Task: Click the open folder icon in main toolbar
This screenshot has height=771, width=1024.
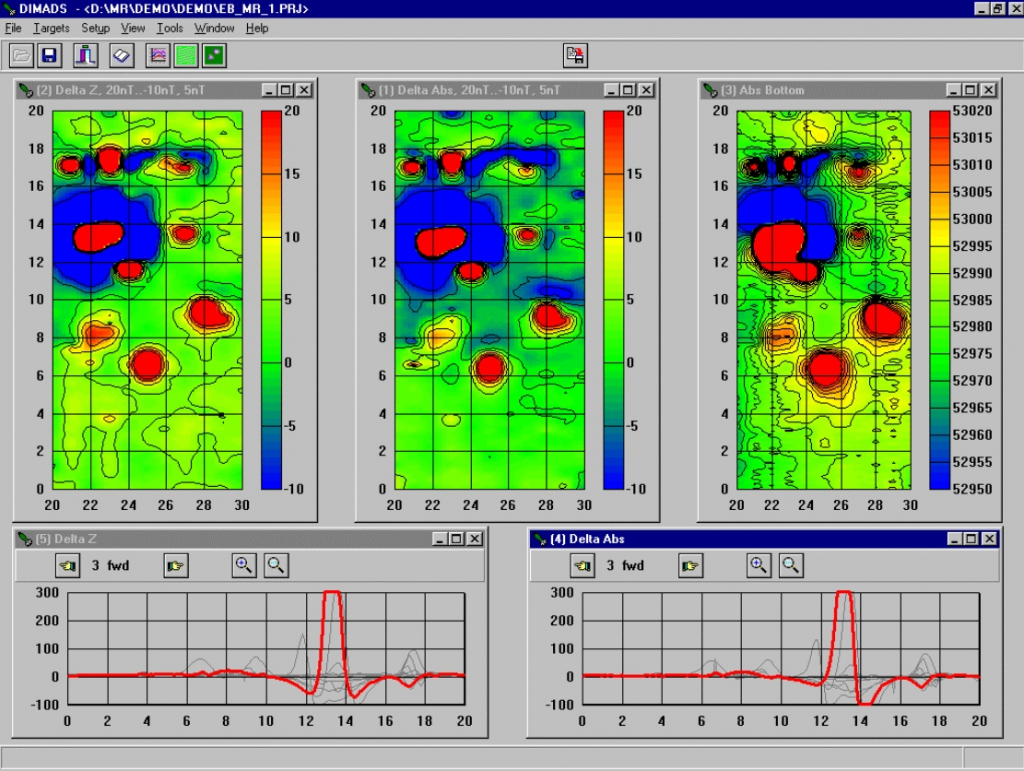Action: [x=22, y=55]
